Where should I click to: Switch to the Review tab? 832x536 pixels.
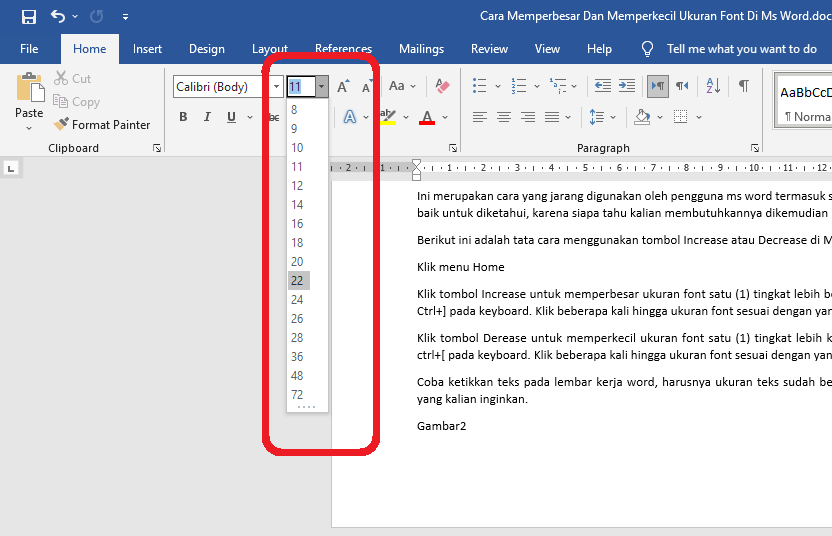coord(489,49)
